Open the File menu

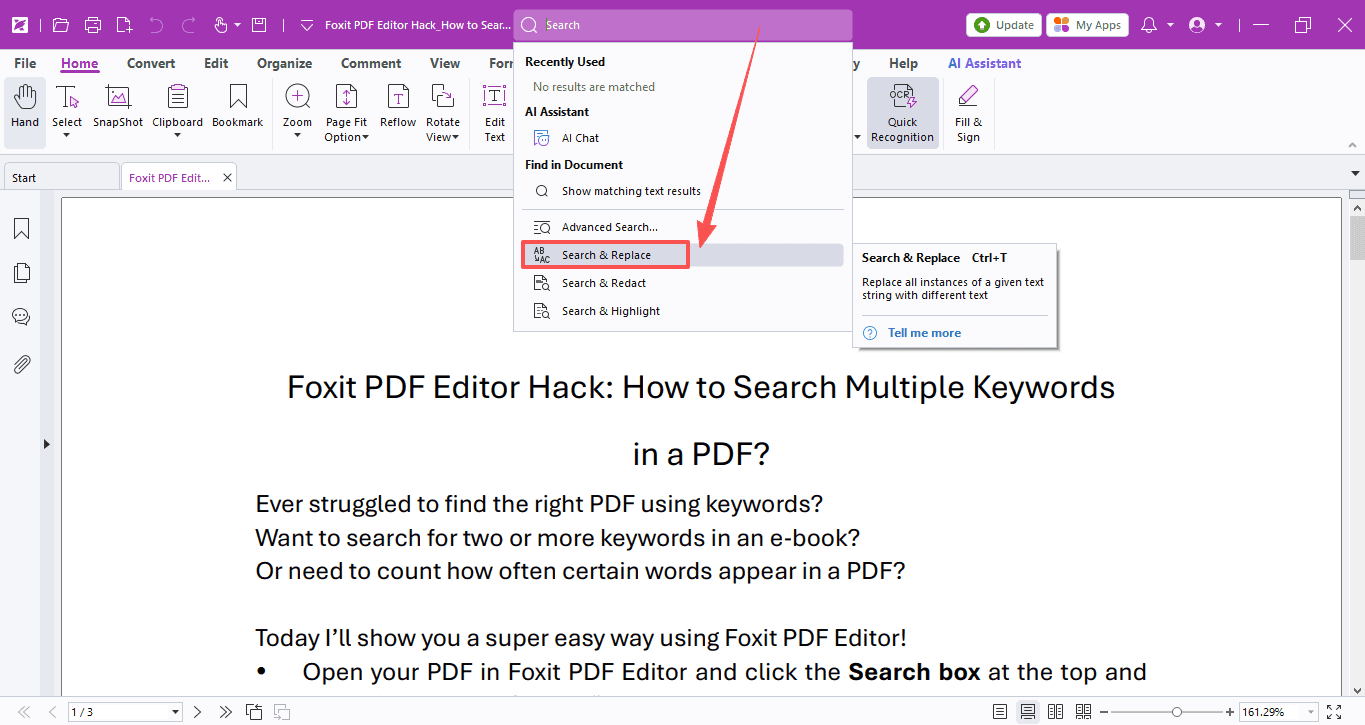click(x=25, y=63)
